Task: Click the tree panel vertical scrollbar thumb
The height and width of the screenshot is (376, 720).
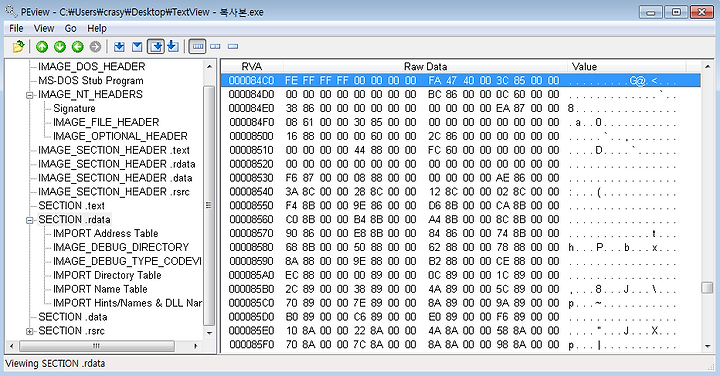Action: point(209,206)
